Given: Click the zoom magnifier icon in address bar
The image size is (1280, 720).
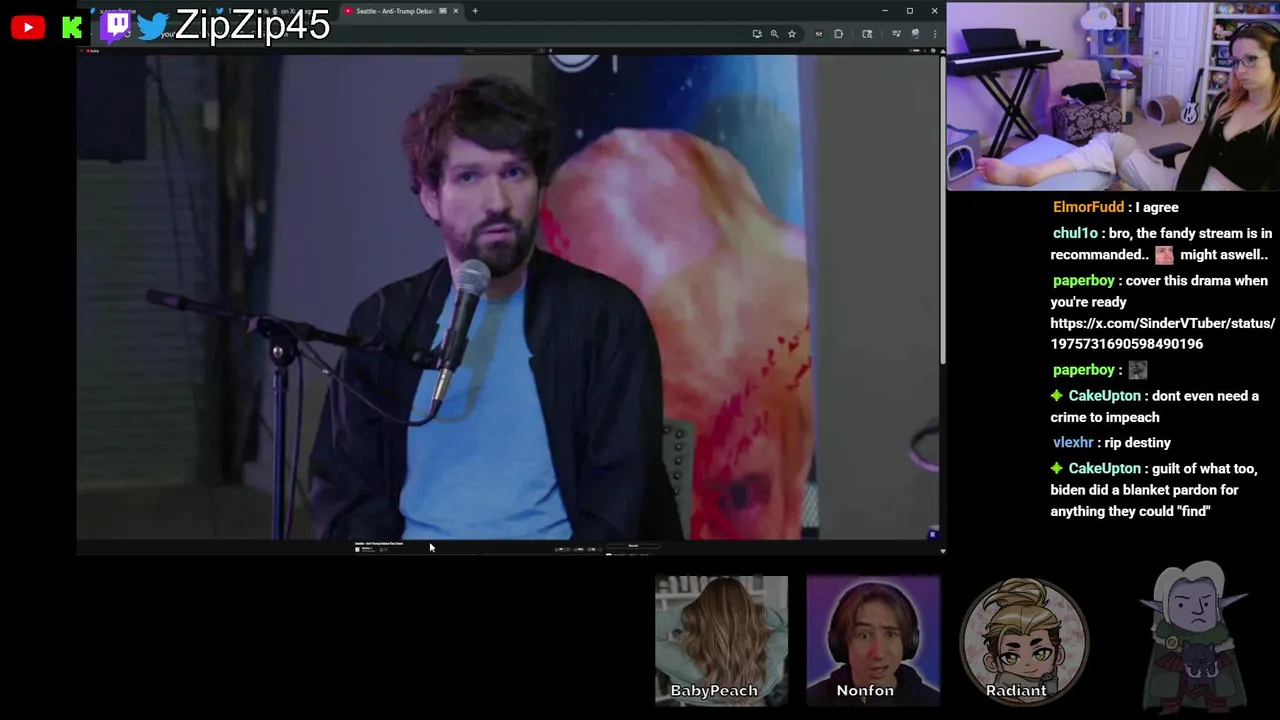Looking at the screenshot, I should [774, 34].
